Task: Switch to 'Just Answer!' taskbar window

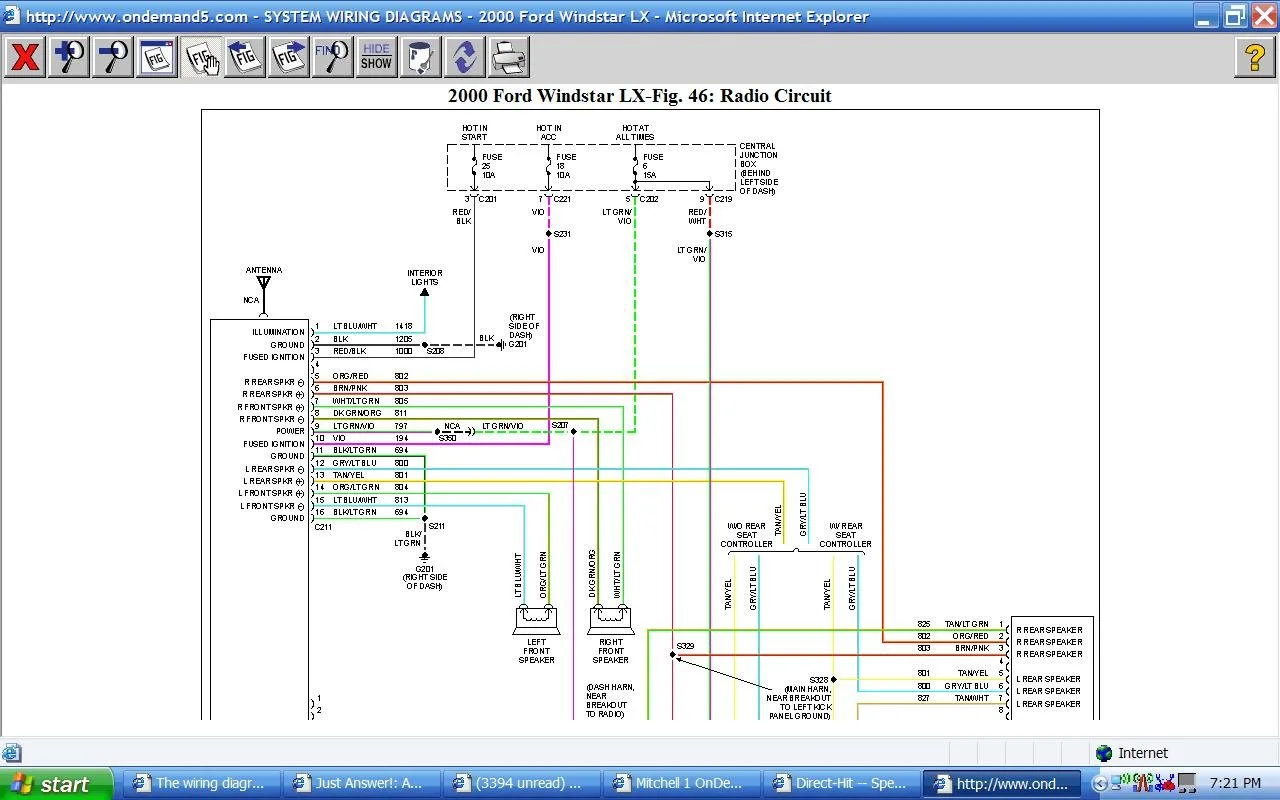Action: click(x=360, y=783)
